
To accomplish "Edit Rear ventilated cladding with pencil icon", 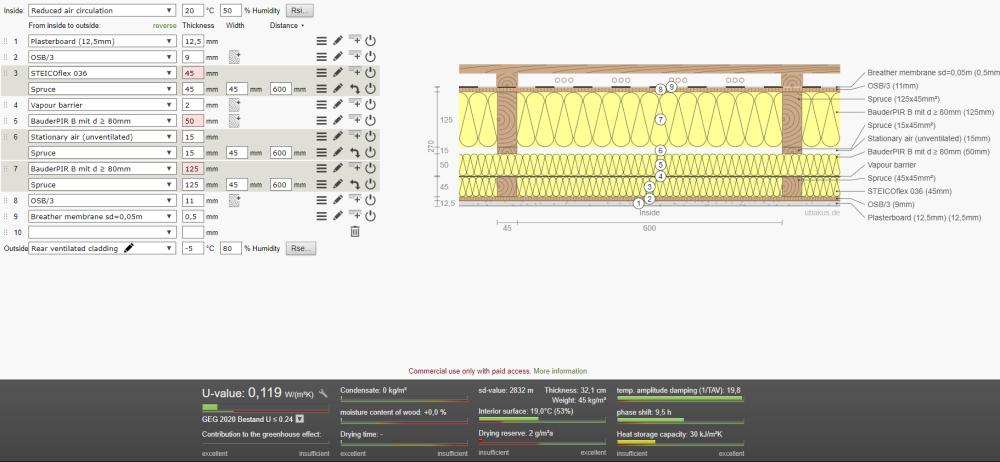I will pyautogui.click(x=129, y=248).
